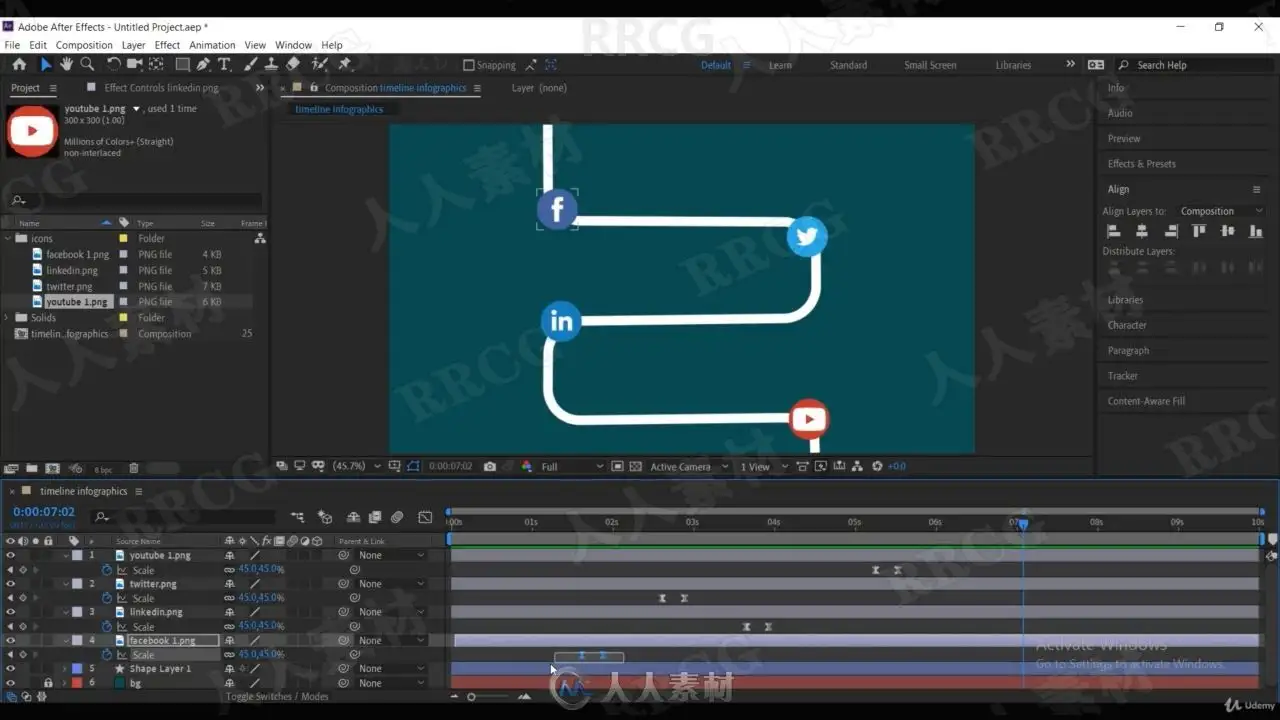
Task: Open the Effects & Presets panel
Action: [x=1141, y=164]
